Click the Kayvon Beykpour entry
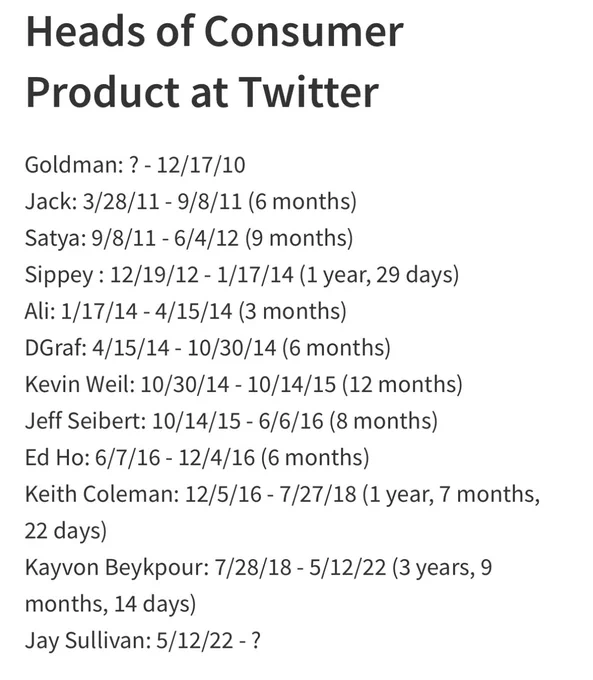Image resolution: width=593 pixels, height=680 pixels. click(x=259, y=567)
